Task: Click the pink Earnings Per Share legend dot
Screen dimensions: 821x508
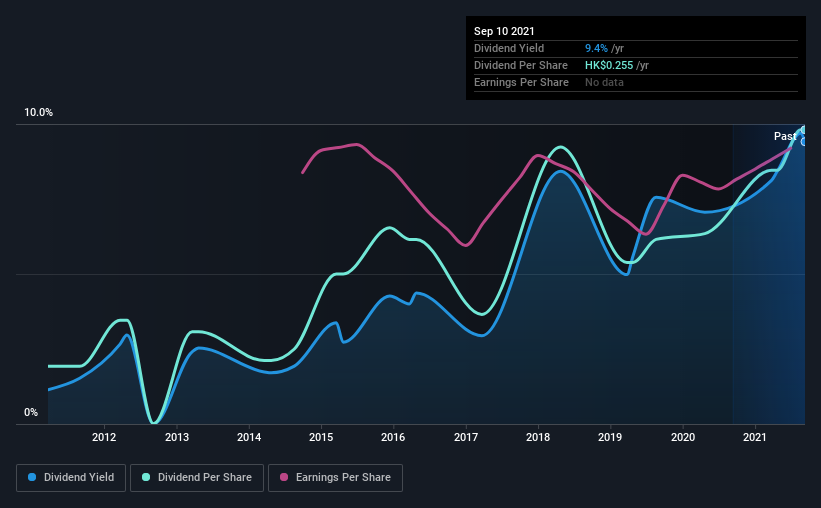Action: pyautogui.click(x=284, y=477)
